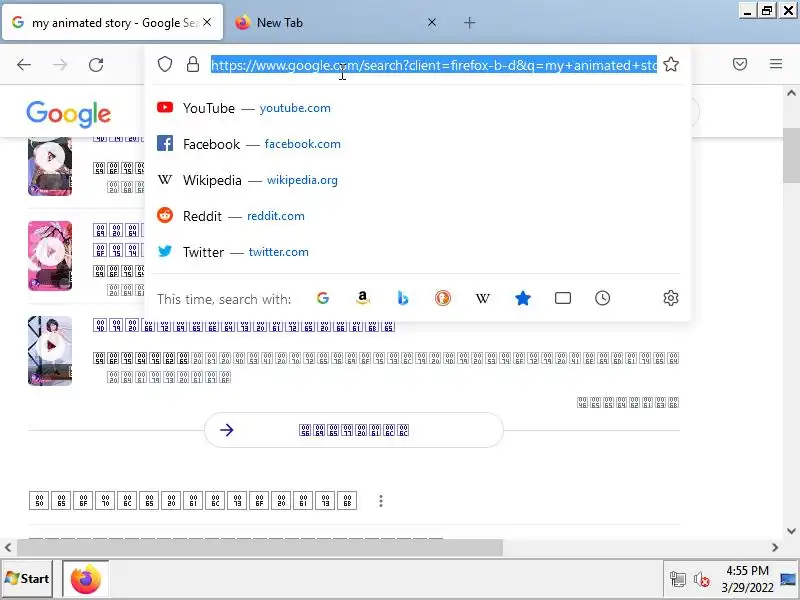800x600 pixels.
Task: Open the Firefox application menu
Action: point(776,64)
